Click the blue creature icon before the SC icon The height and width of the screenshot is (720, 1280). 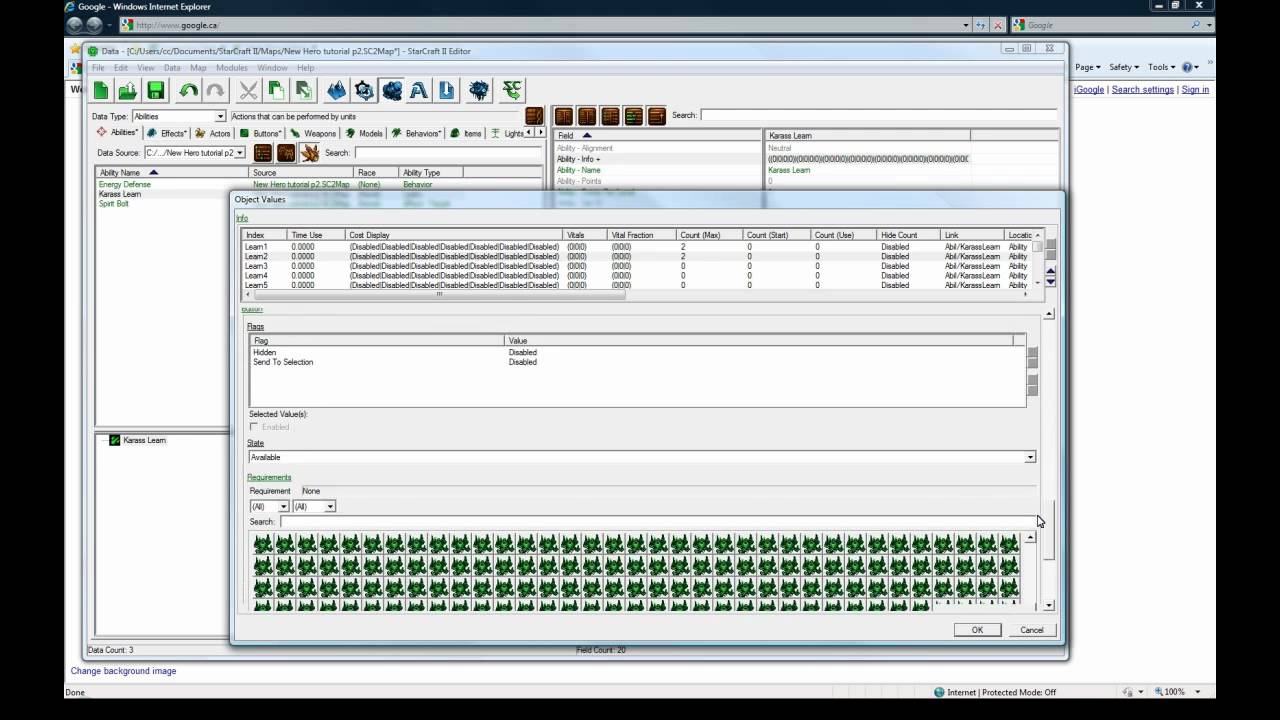pos(480,91)
